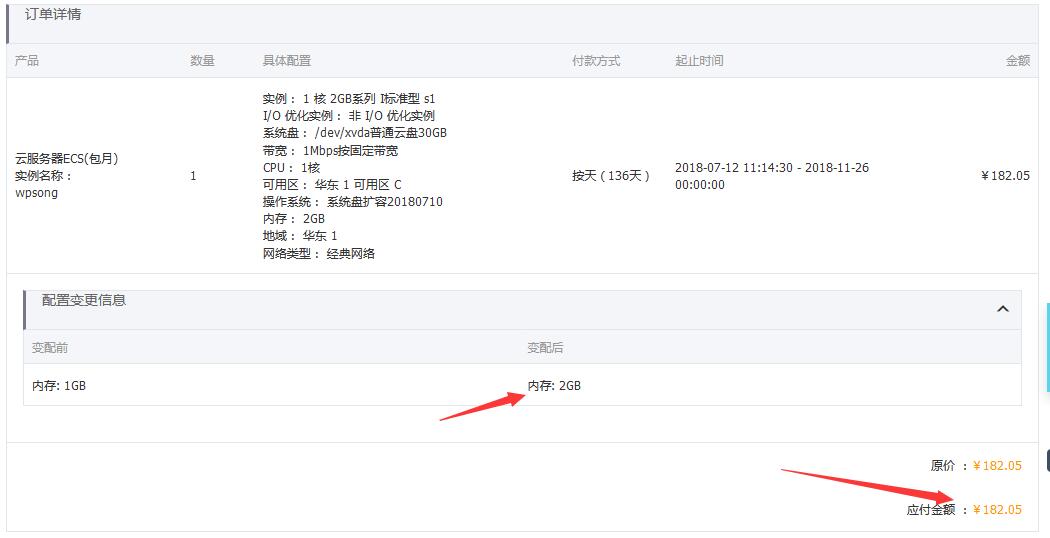This screenshot has width=1050, height=538.
Task: Click the 按天 (136天) payment method
Action: click(610, 176)
